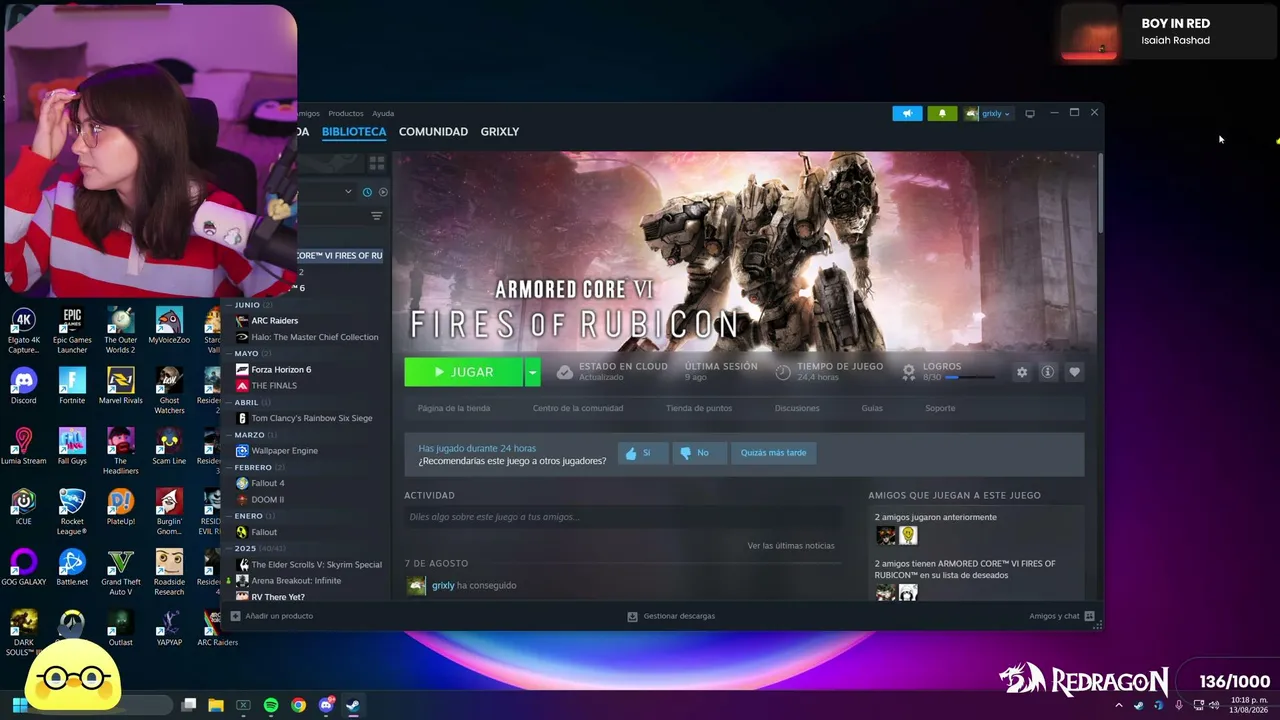Image resolution: width=1280 pixels, height=720 pixels.
Task: Open Gestionar descargas
Action: pyautogui.click(x=671, y=616)
